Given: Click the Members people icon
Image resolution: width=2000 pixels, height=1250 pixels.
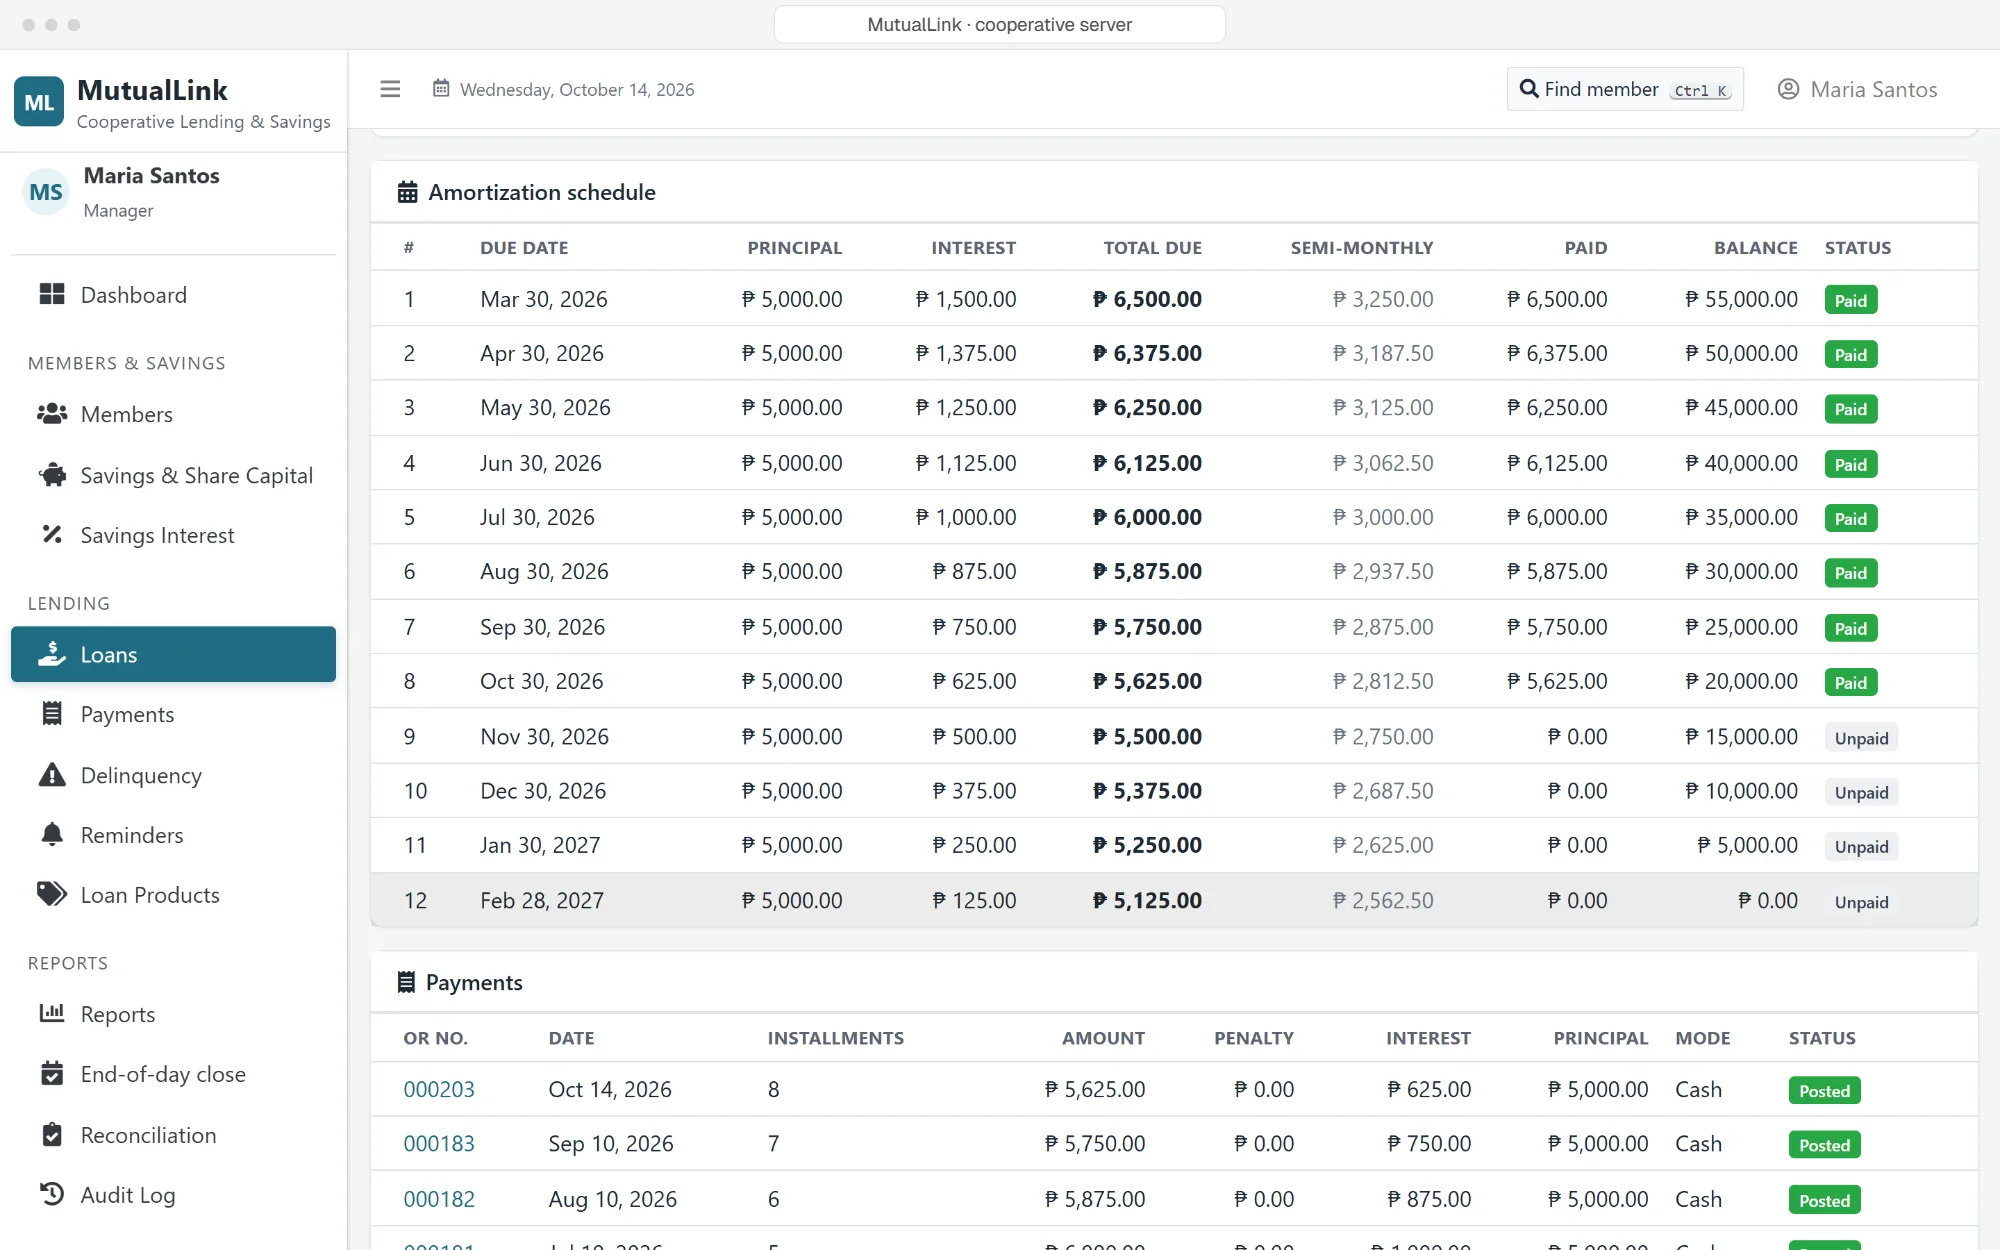Looking at the screenshot, I should tap(52, 413).
